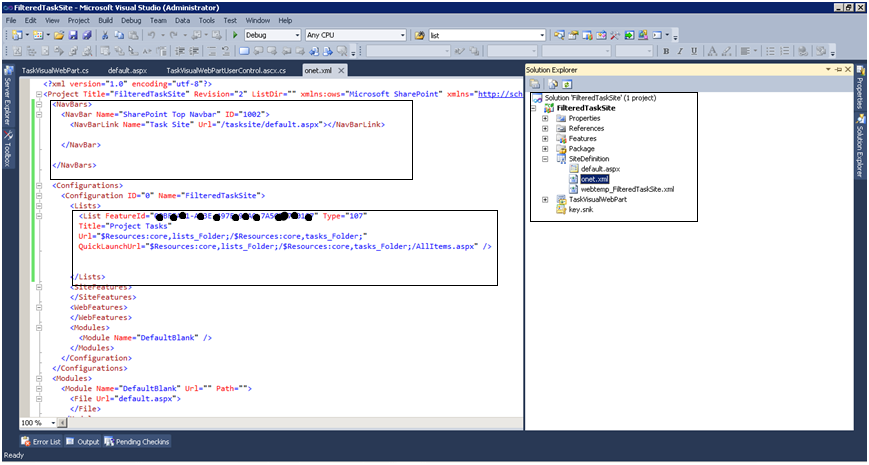
Task: Click the Open File folder icon
Action: 59,35
